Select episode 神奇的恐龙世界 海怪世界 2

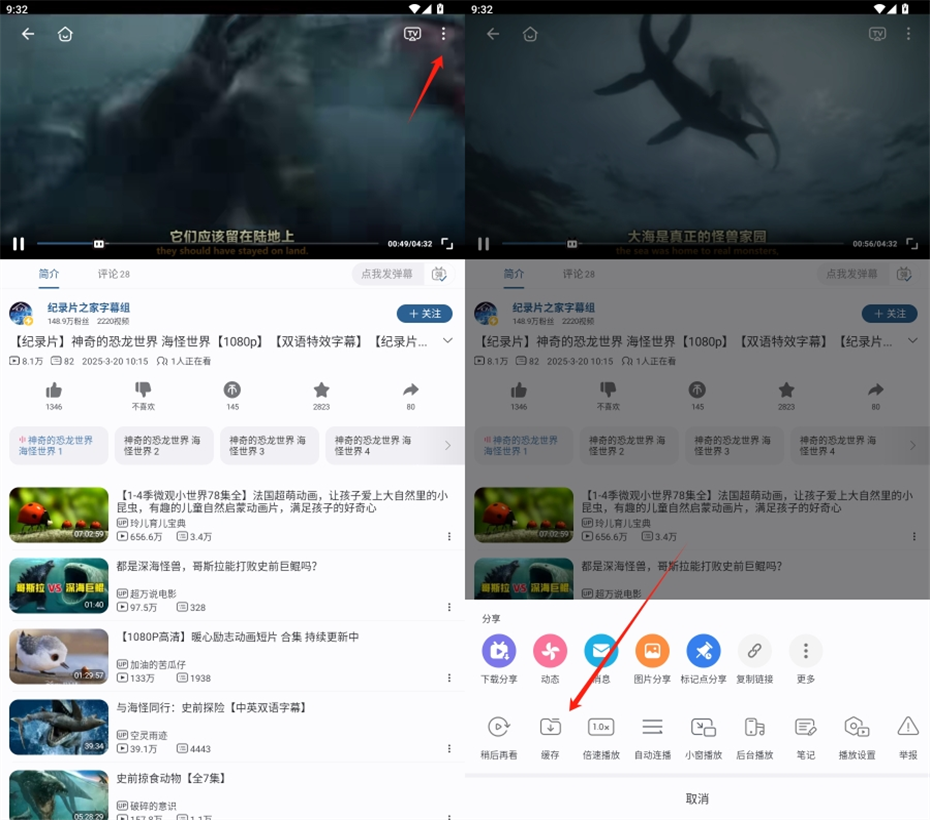coord(164,445)
